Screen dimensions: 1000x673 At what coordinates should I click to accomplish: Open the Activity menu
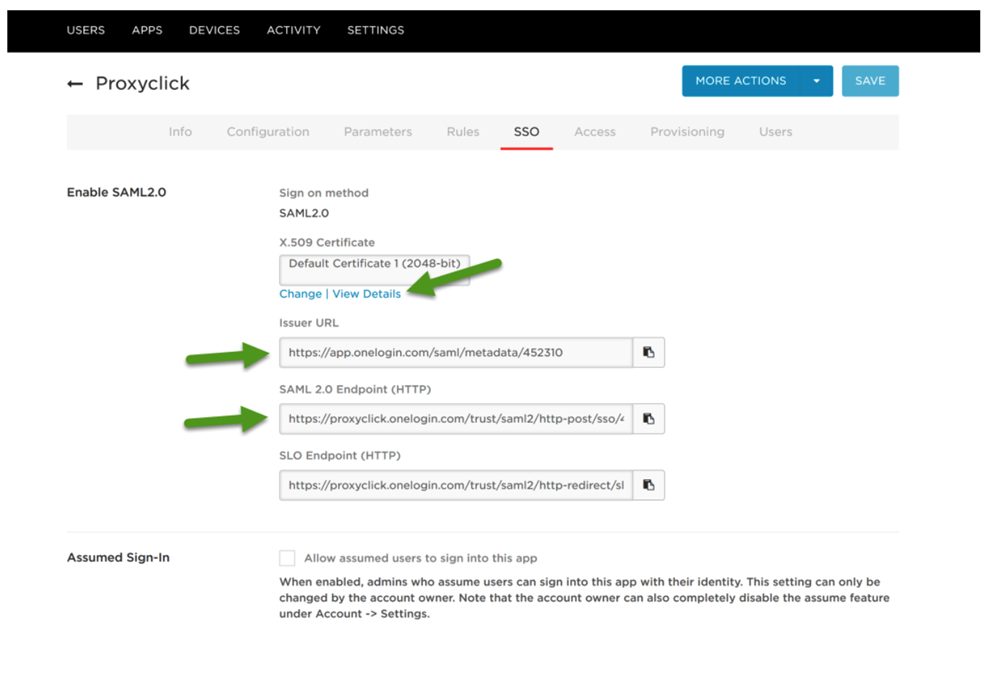tap(293, 30)
